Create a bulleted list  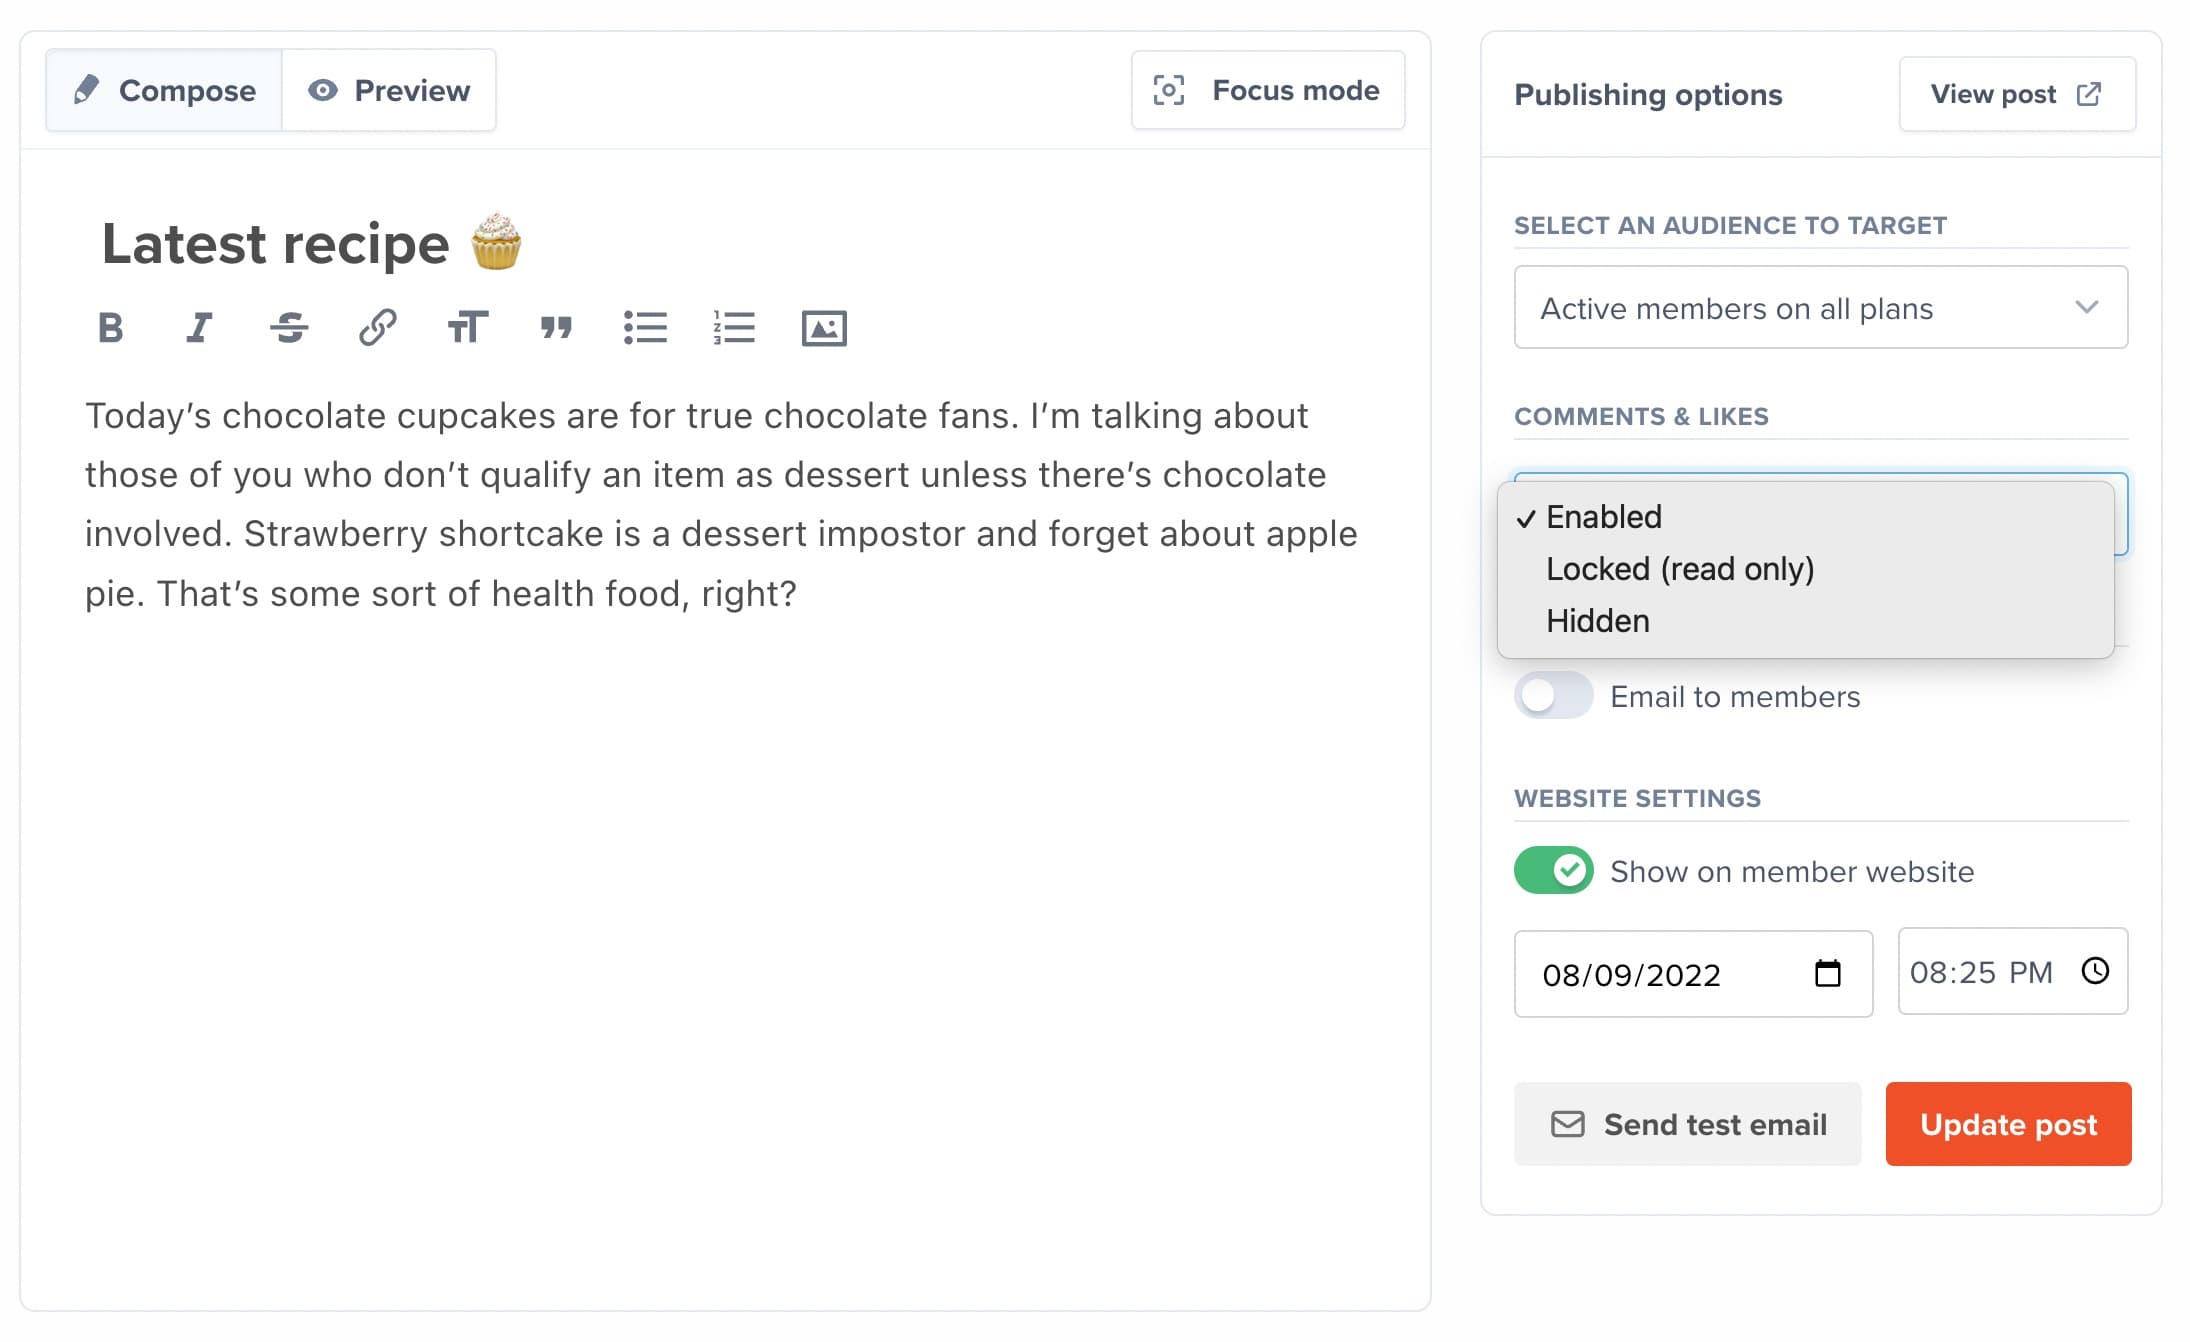(x=647, y=327)
